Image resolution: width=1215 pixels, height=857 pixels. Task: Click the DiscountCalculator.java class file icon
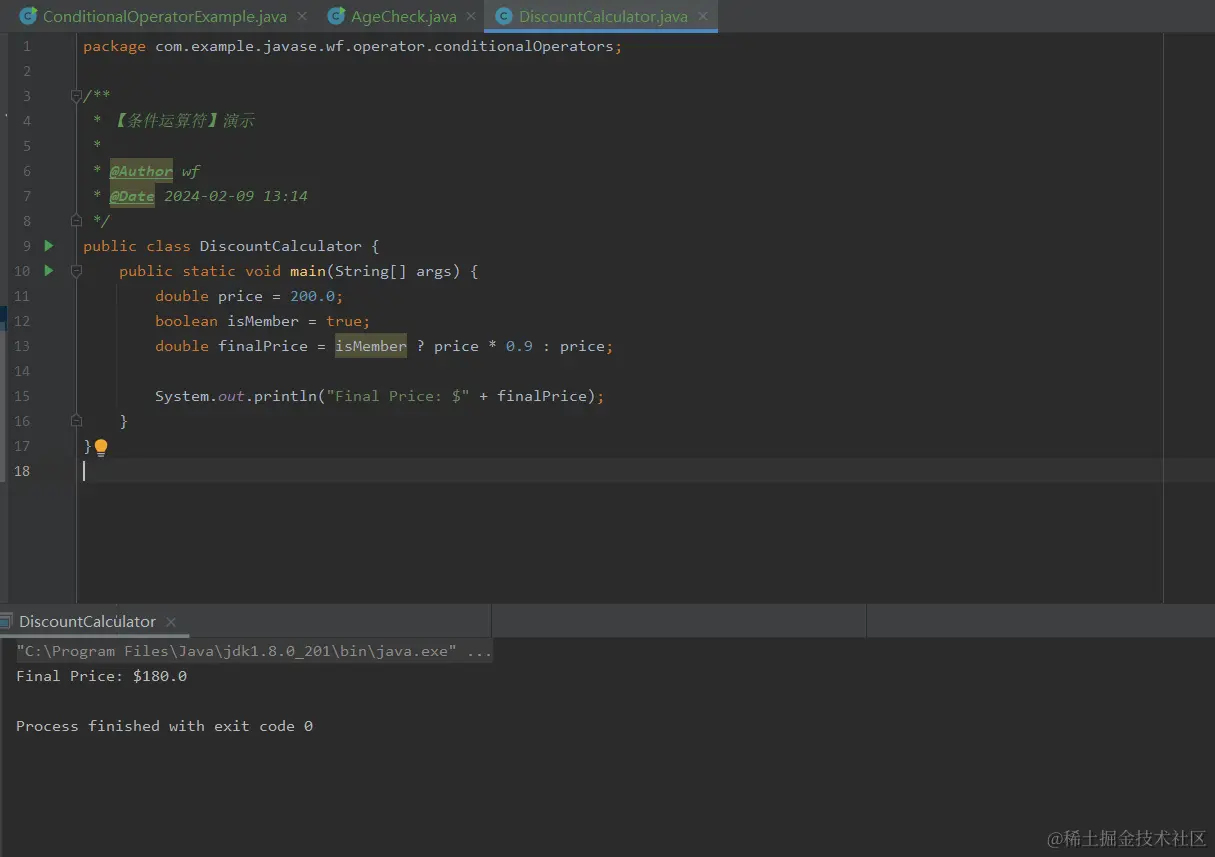[x=504, y=16]
